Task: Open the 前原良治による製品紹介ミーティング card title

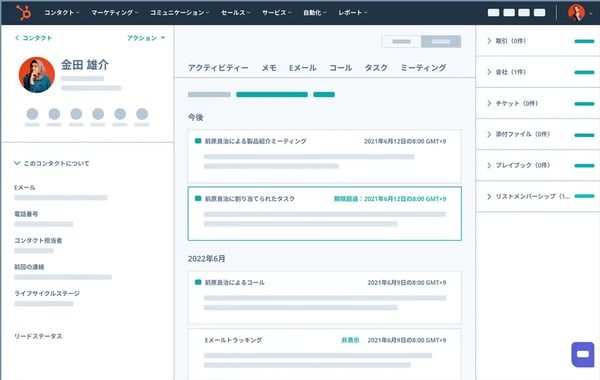Action: click(256, 141)
